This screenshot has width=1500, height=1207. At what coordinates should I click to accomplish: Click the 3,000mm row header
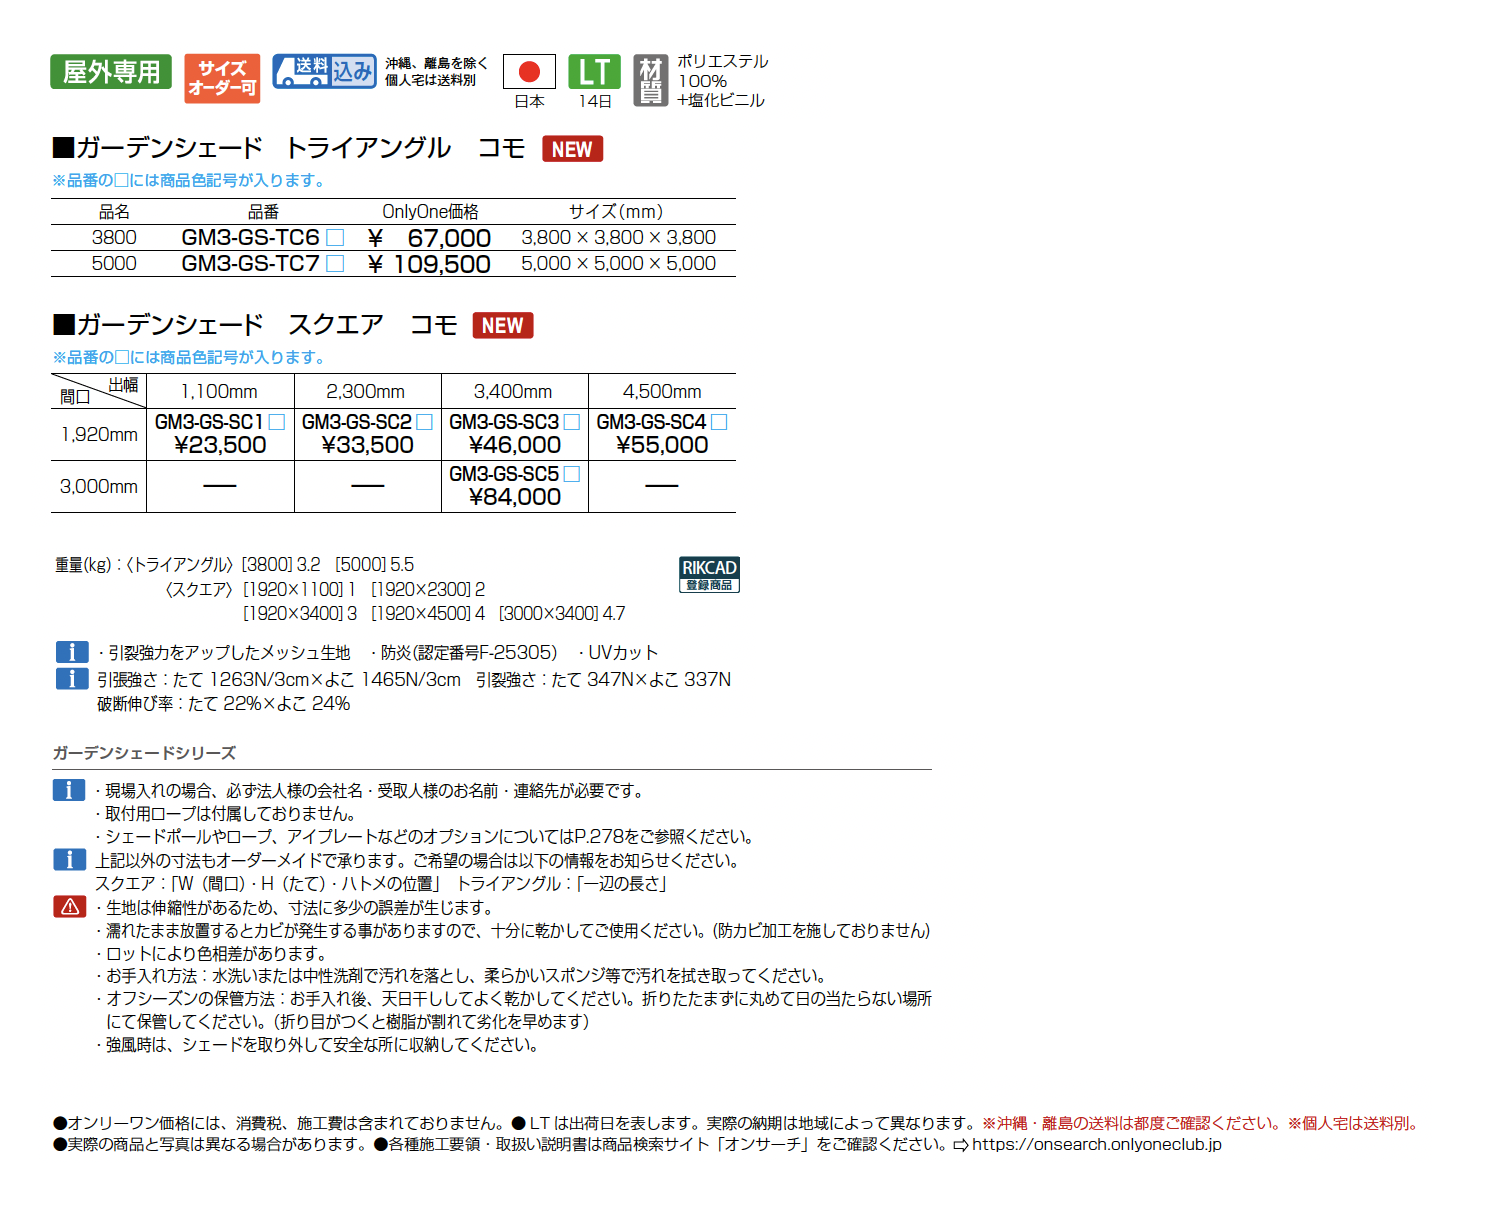pyautogui.click(x=99, y=487)
